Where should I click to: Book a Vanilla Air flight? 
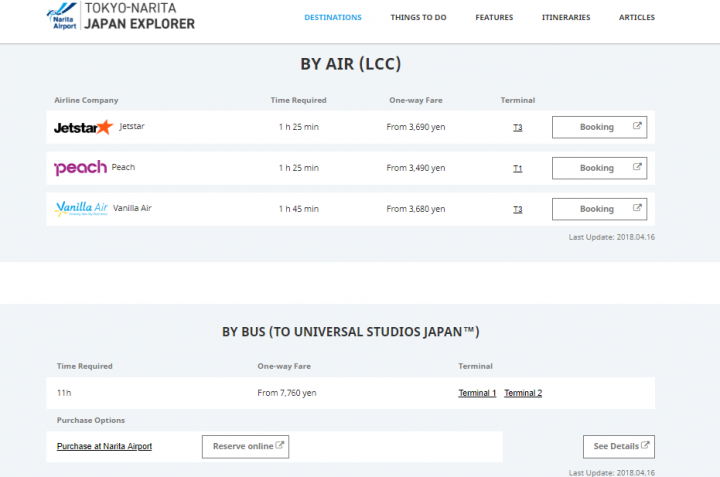599,209
